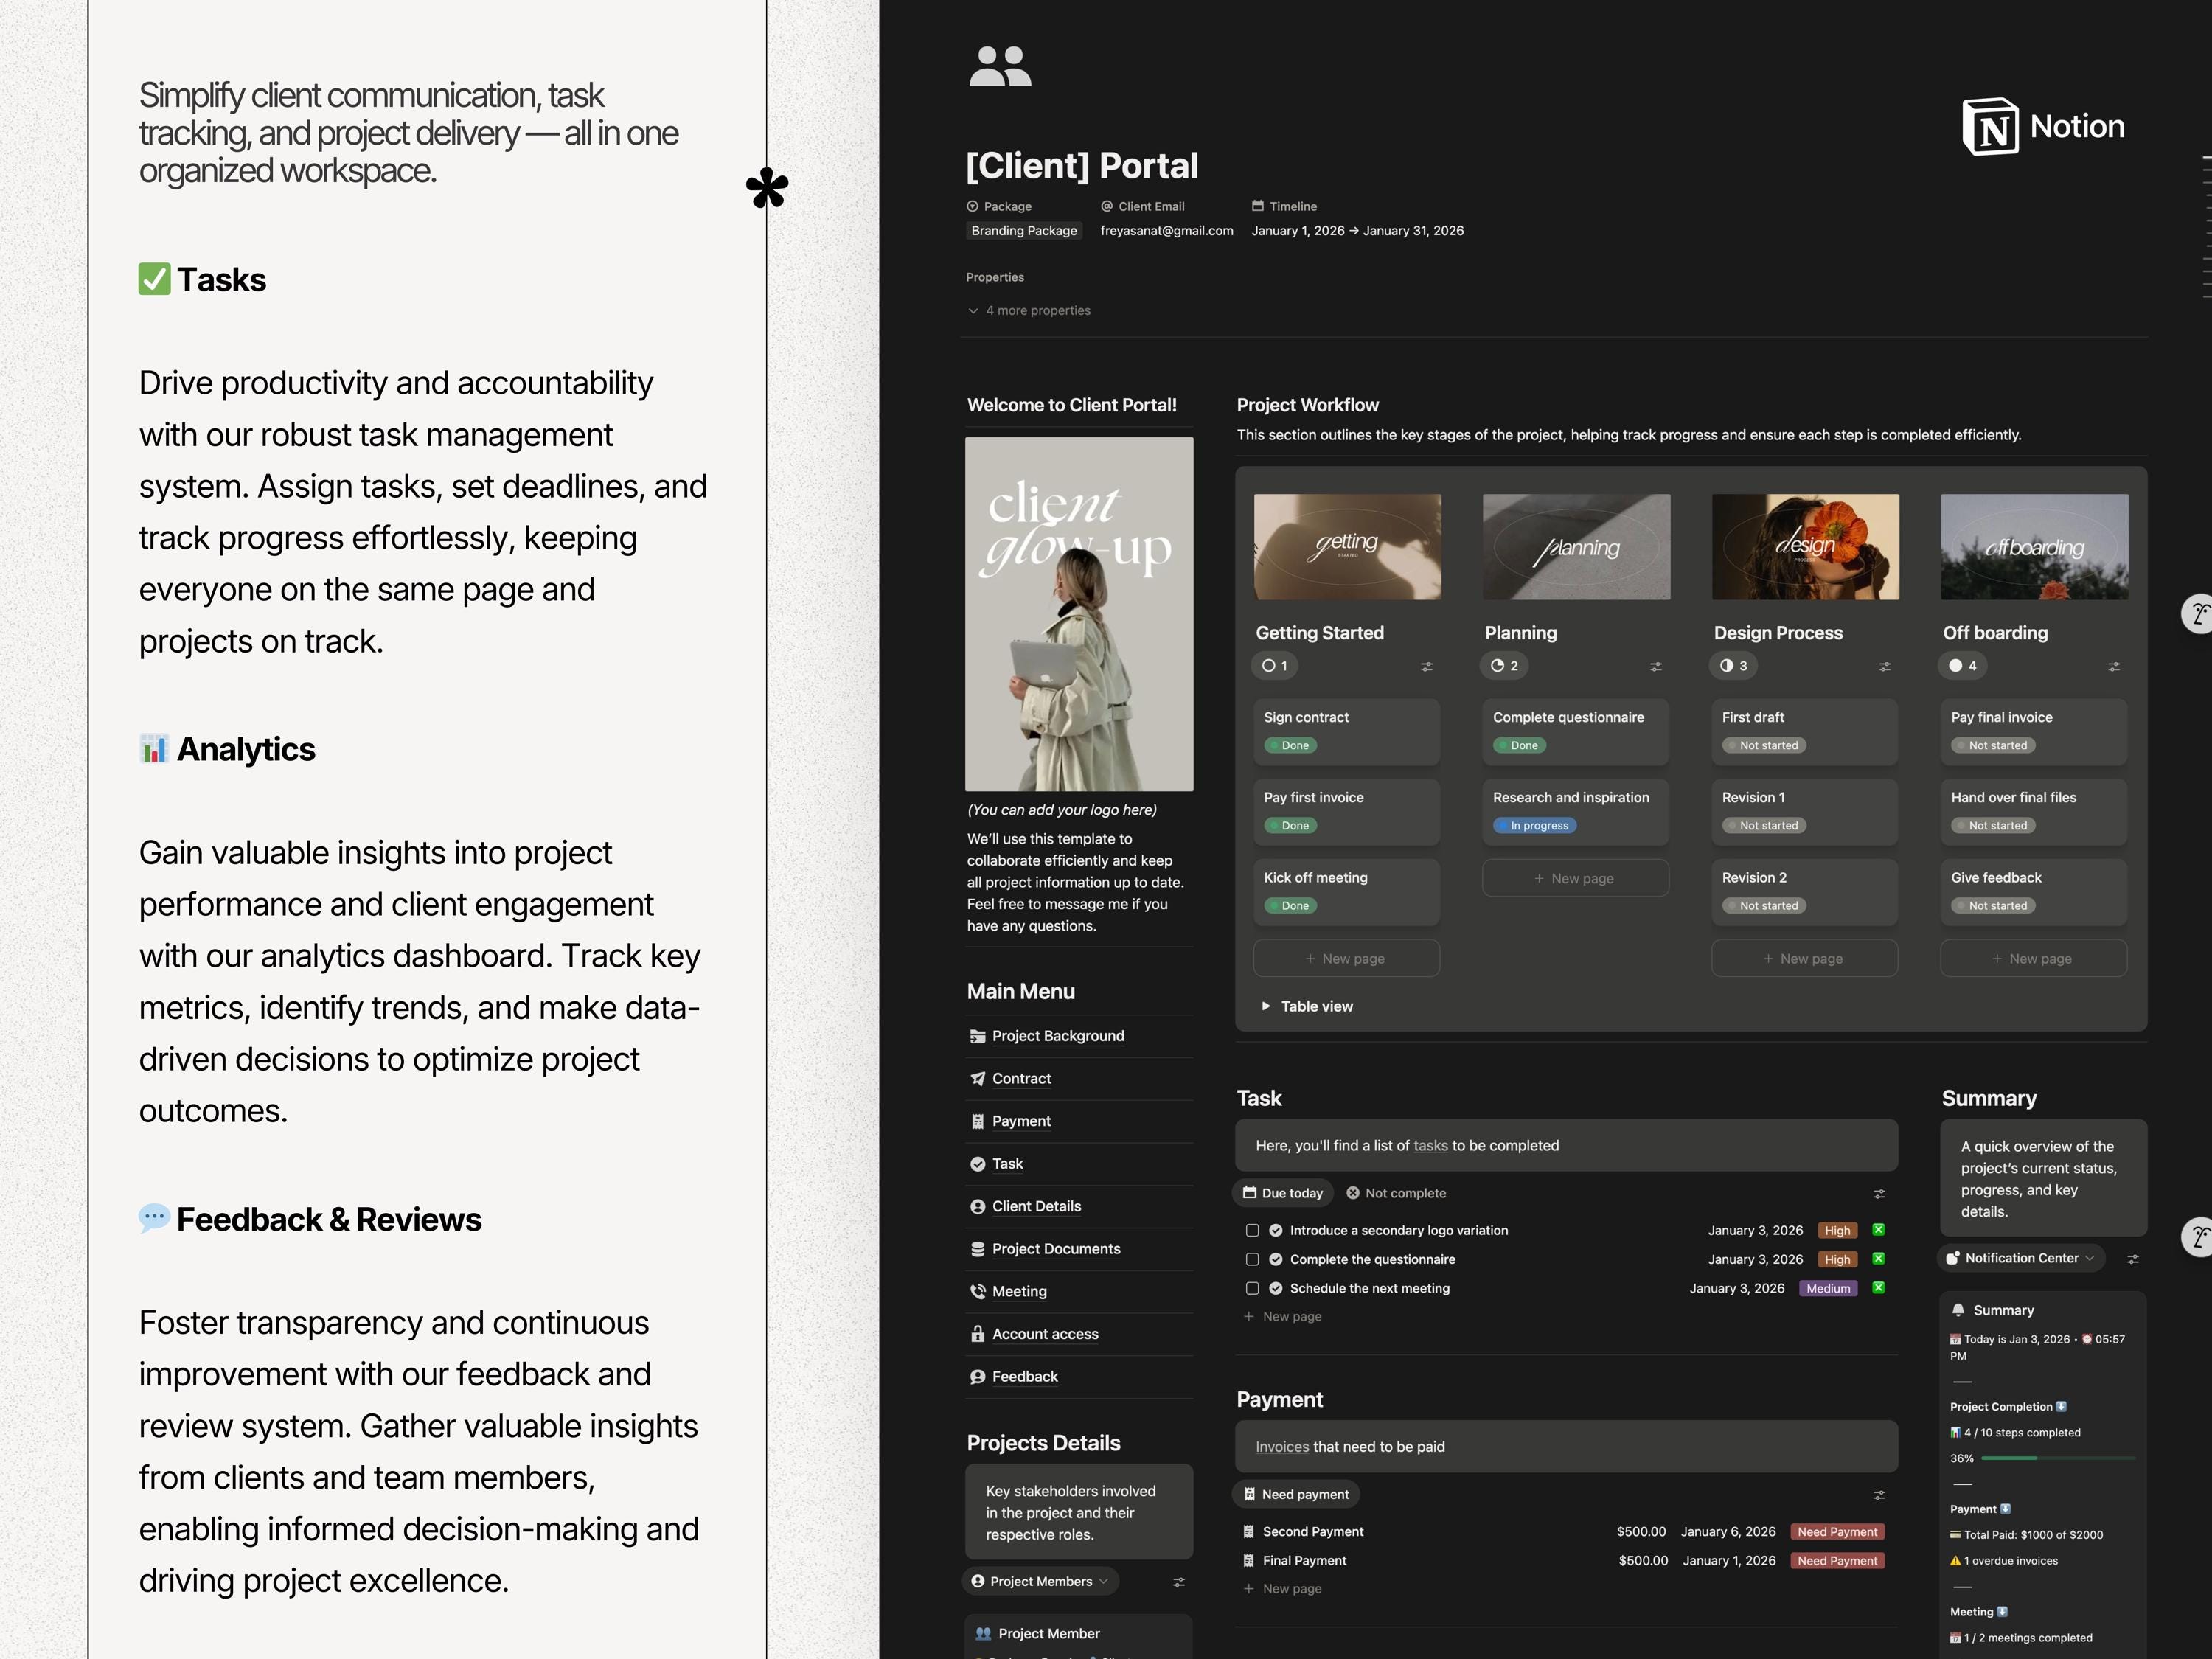
Task: Open the Project Members view dropdown
Action: (x=1041, y=1581)
